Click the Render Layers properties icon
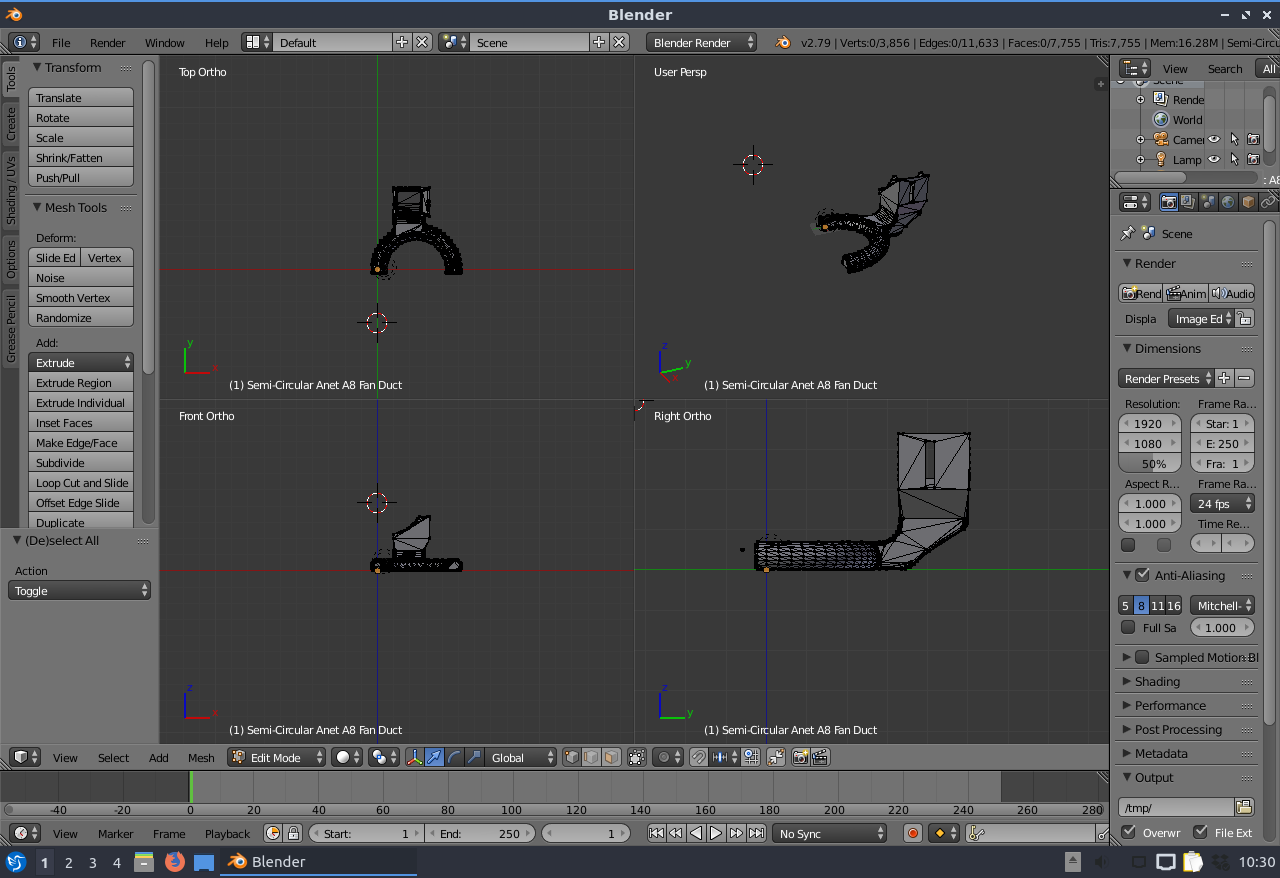Viewport: 1280px width, 878px height. click(1188, 202)
